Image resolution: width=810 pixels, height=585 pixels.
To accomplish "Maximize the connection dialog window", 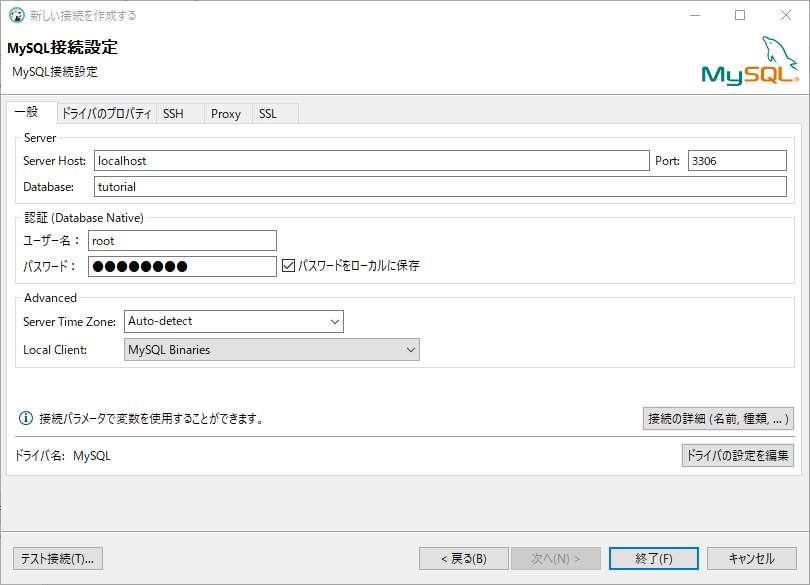I will coord(740,15).
